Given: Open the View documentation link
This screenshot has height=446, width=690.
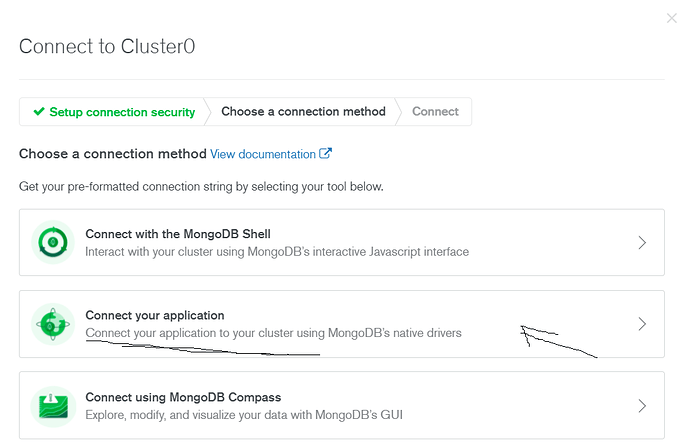Looking at the screenshot, I should [263, 154].
